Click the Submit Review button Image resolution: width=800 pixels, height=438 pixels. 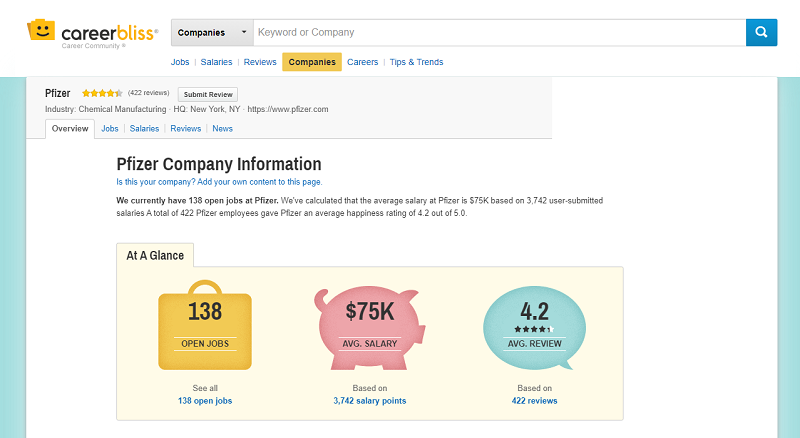(x=208, y=94)
